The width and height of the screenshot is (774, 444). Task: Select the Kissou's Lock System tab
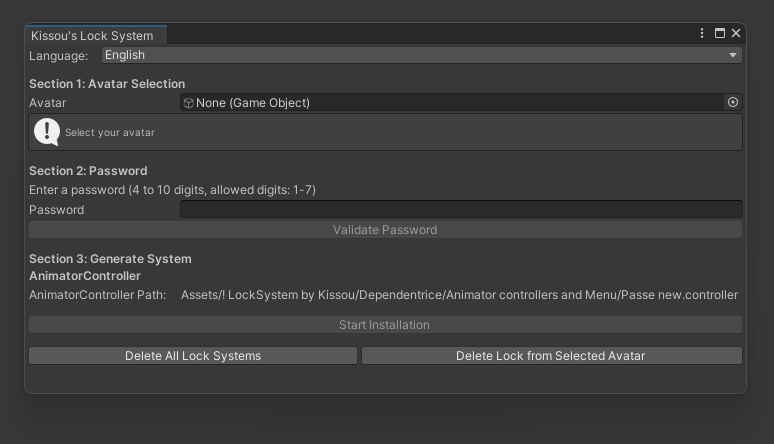coord(92,35)
